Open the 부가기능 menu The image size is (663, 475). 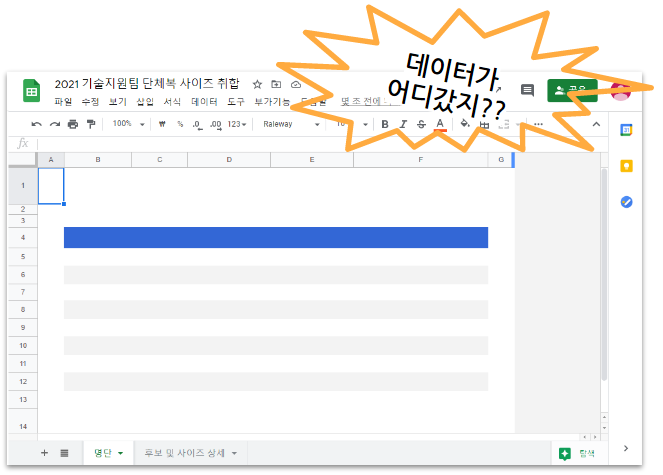click(x=272, y=102)
